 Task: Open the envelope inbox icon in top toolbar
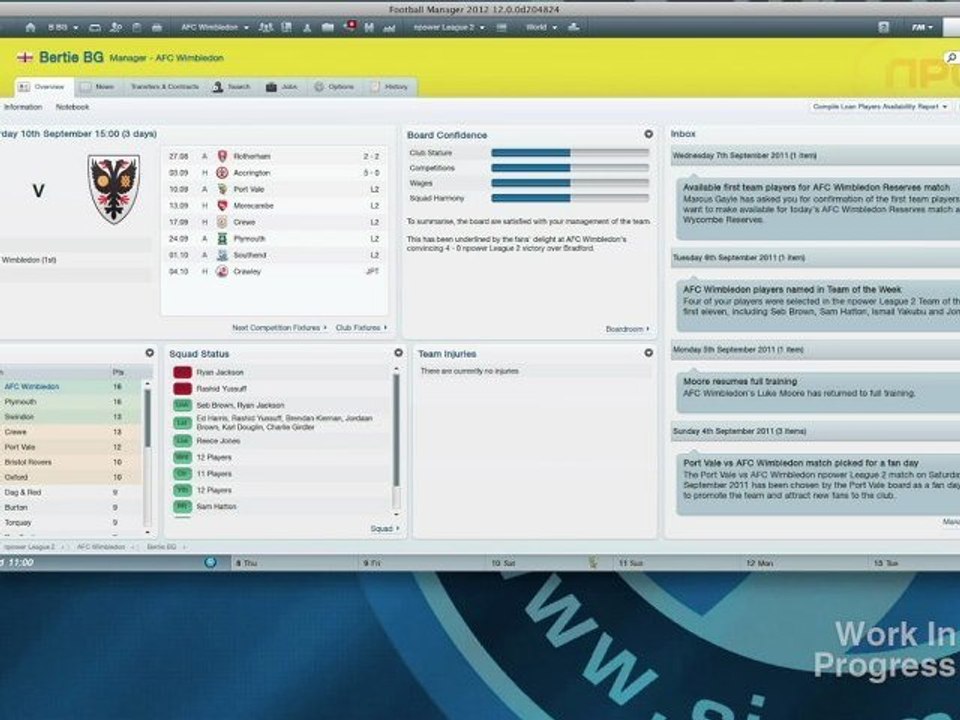95,28
